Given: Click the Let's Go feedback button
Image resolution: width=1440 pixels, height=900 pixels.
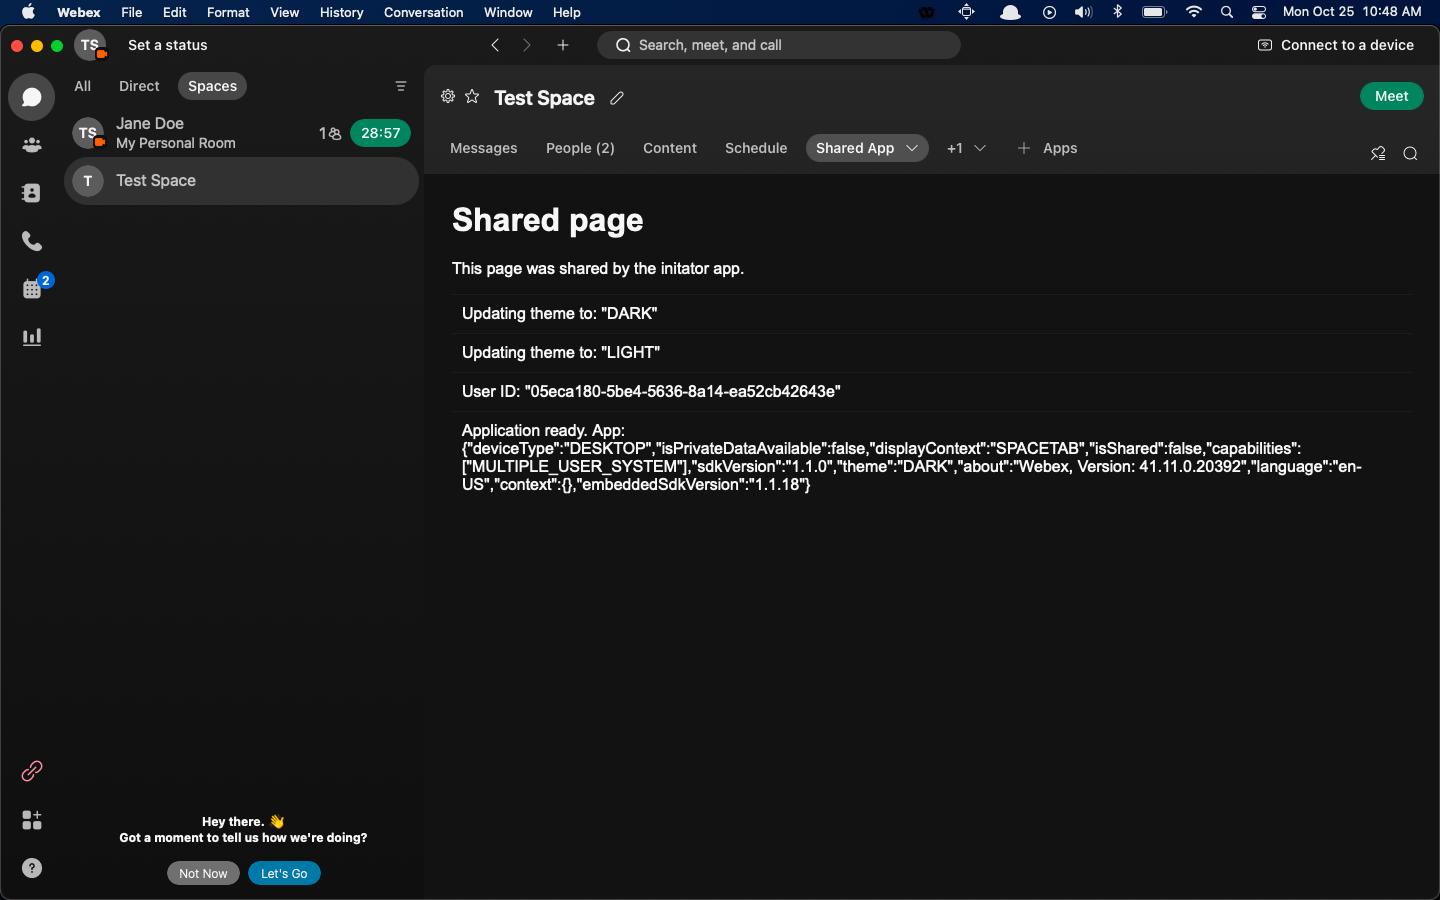Looking at the screenshot, I should click(x=284, y=873).
